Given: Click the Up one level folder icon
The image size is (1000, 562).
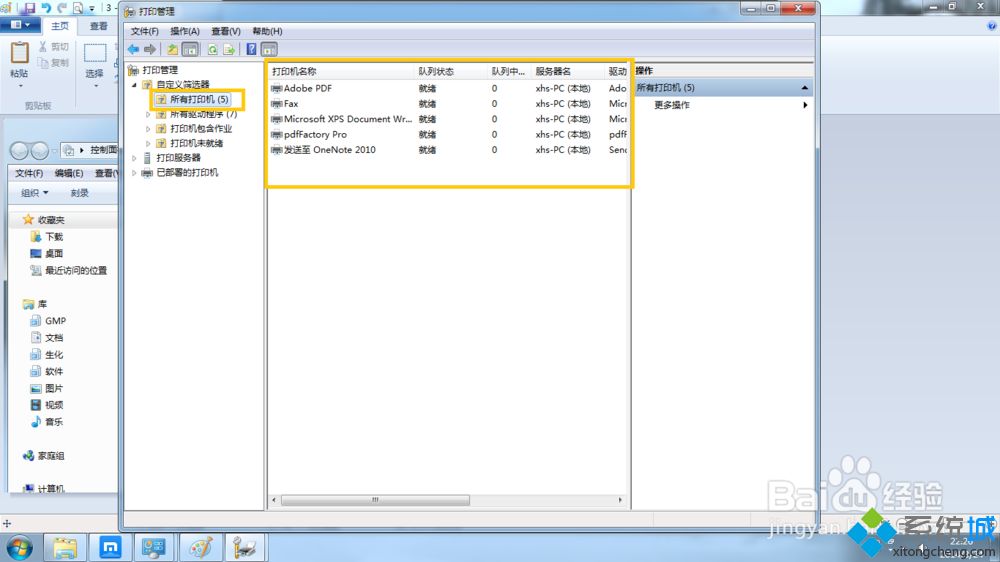Looking at the screenshot, I should [x=172, y=49].
